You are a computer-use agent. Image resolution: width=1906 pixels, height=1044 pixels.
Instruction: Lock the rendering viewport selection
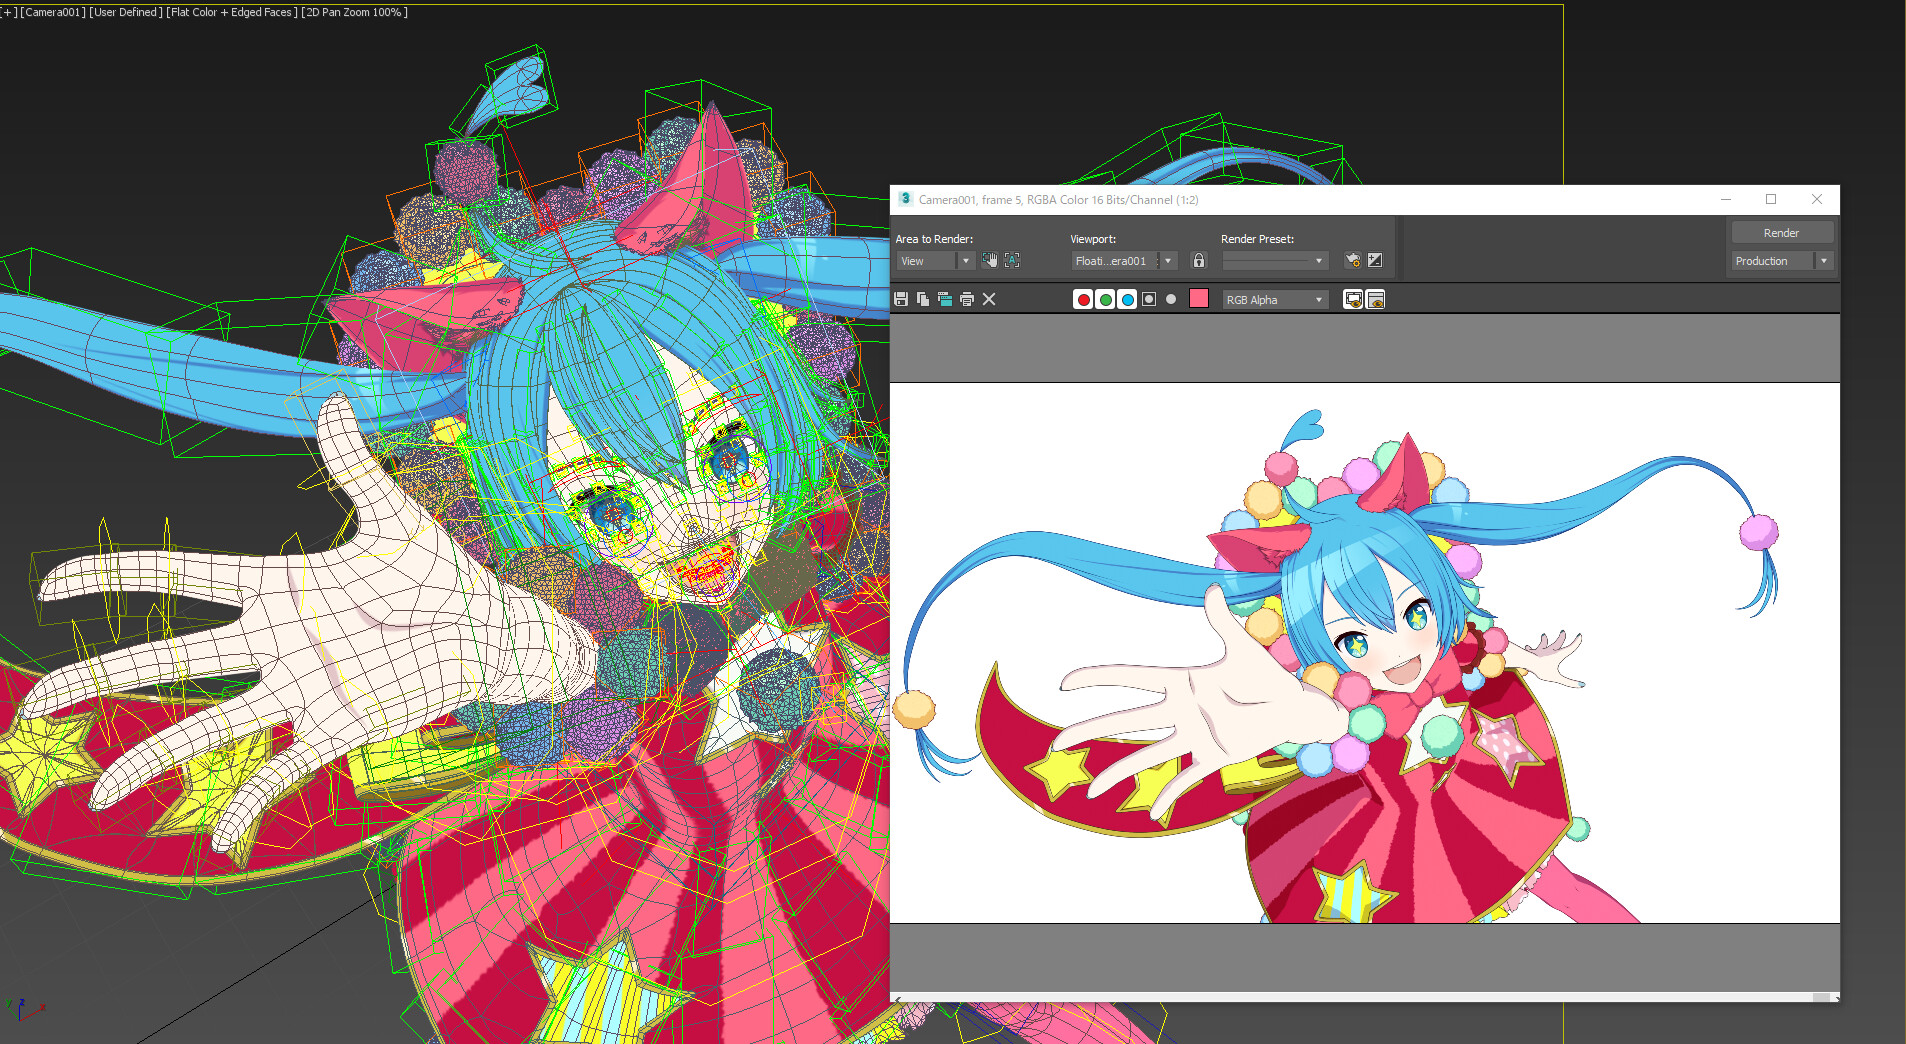tap(1198, 260)
